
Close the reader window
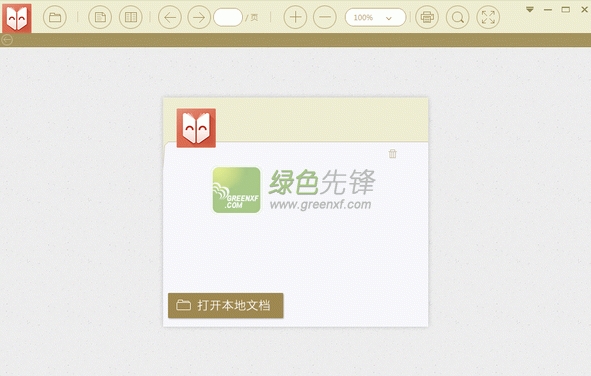585,9
